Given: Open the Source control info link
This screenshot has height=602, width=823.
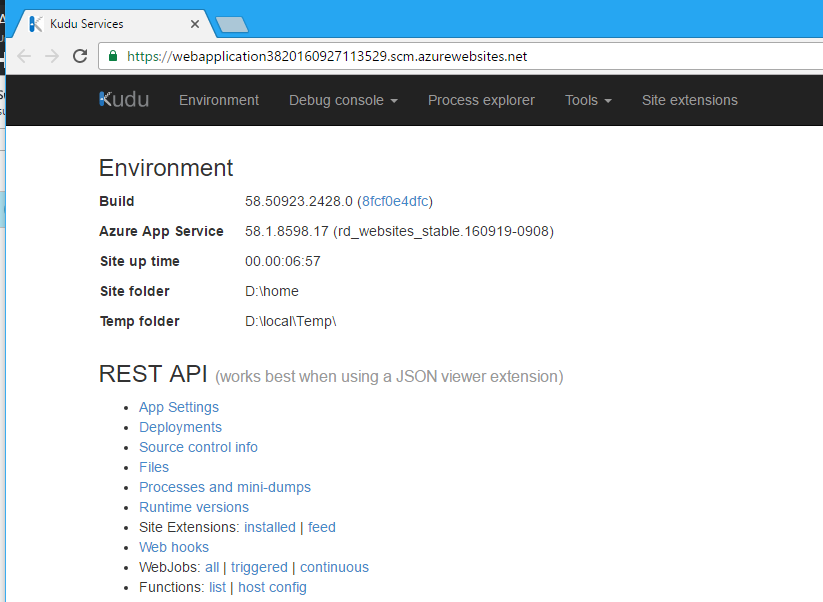Looking at the screenshot, I should [198, 447].
